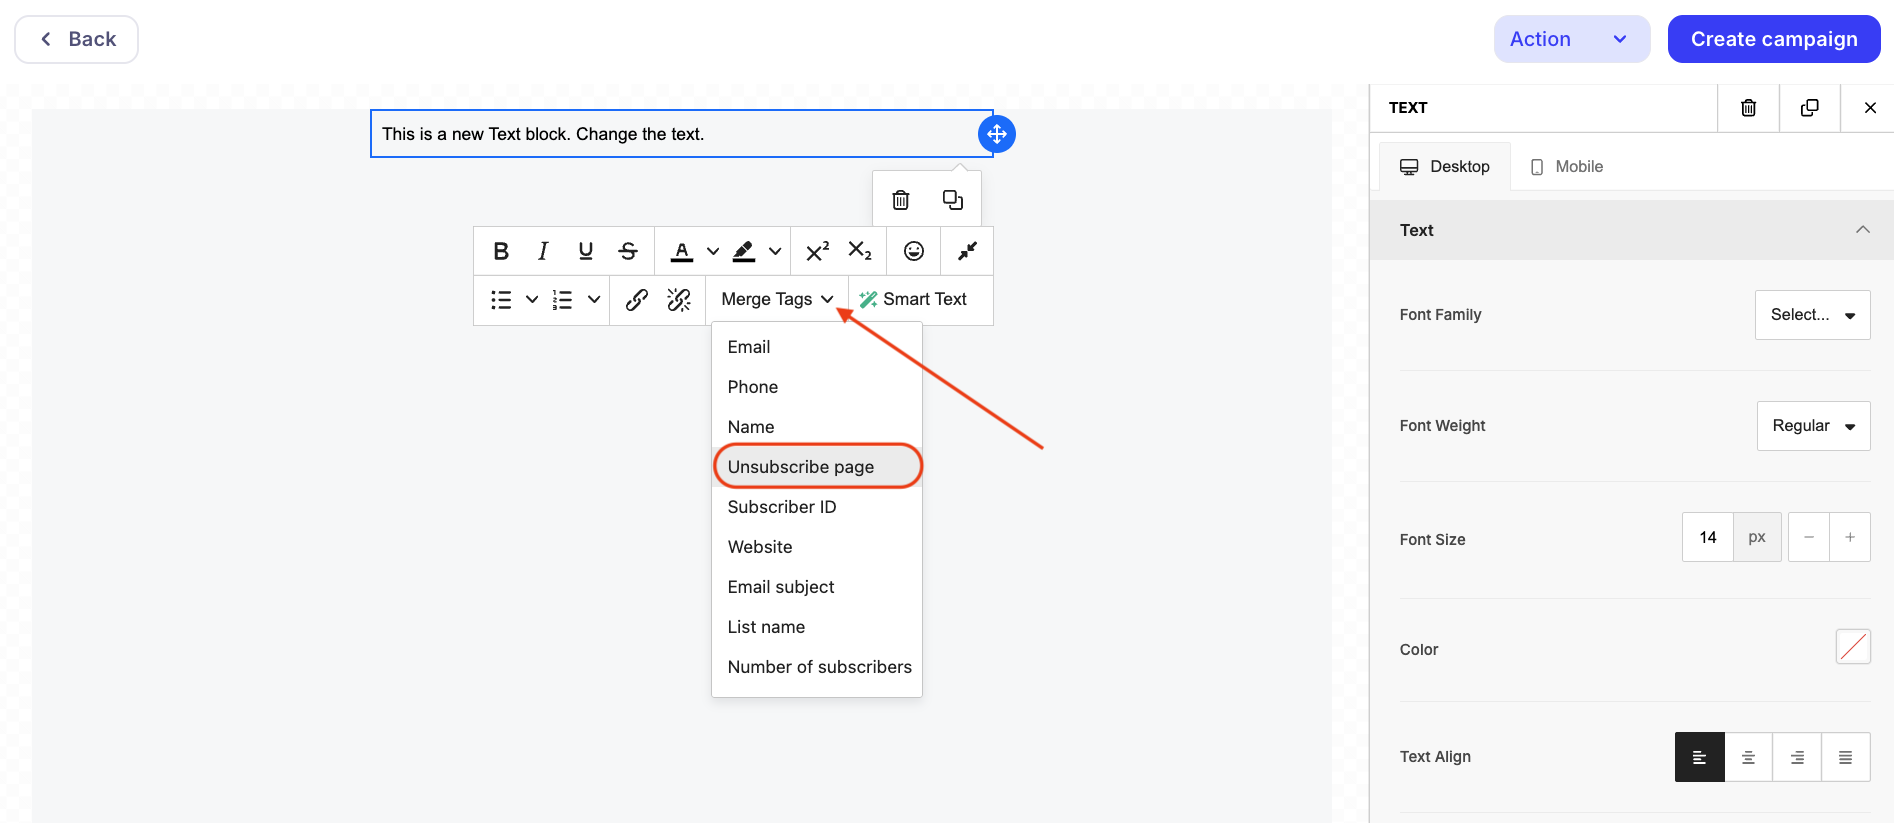
Task: Align text to the right
Action: pos(1797,757)
